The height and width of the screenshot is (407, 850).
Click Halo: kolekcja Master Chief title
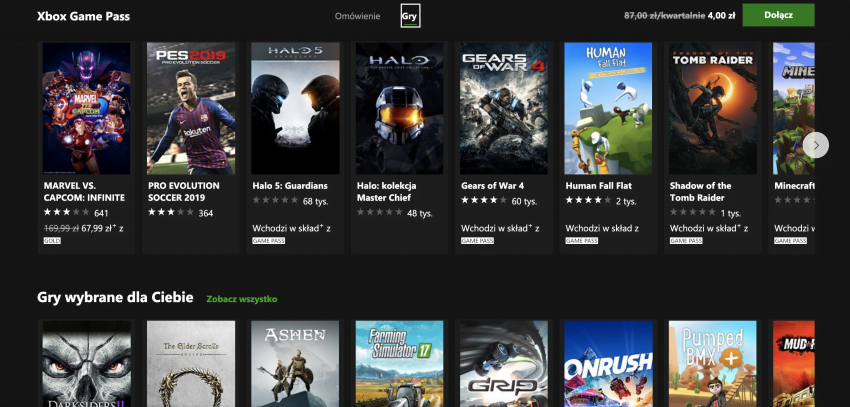pos(387,192)
